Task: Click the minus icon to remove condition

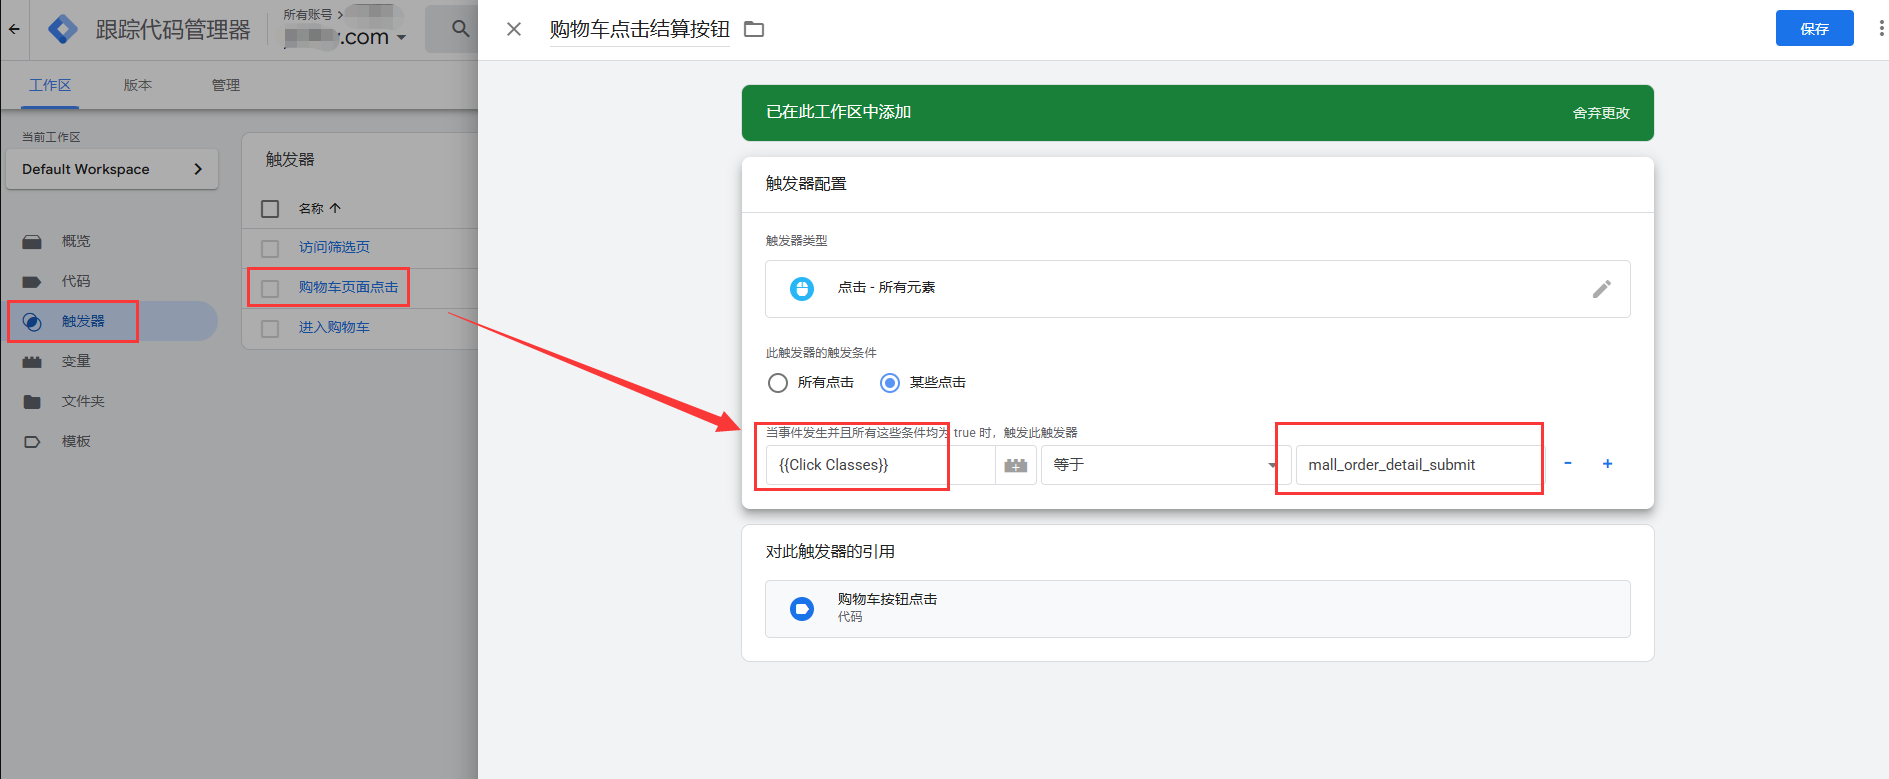Action: [x=1568, y=464]
